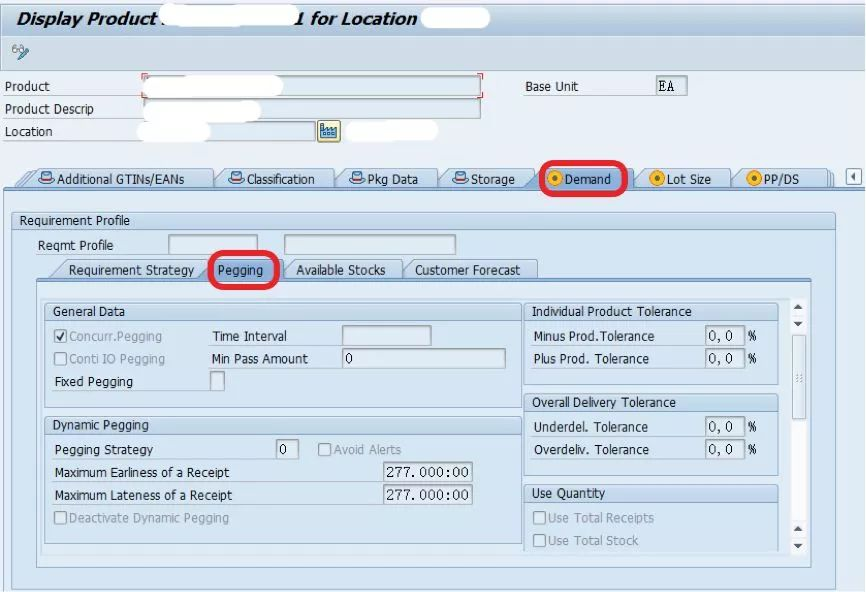
Task: Click the Min Pass Amount field
Action: 424,358
